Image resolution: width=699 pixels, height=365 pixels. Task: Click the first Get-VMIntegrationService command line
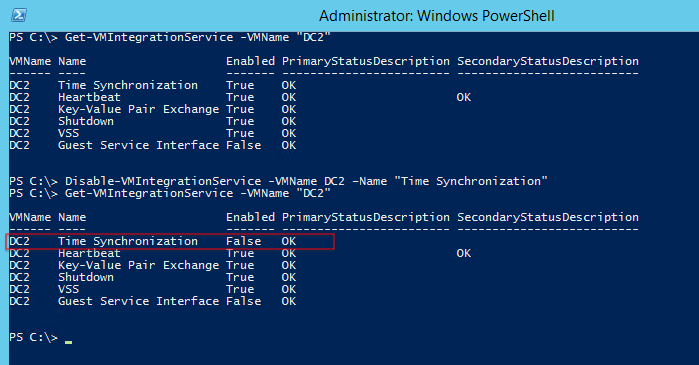(x=170, y=37)
